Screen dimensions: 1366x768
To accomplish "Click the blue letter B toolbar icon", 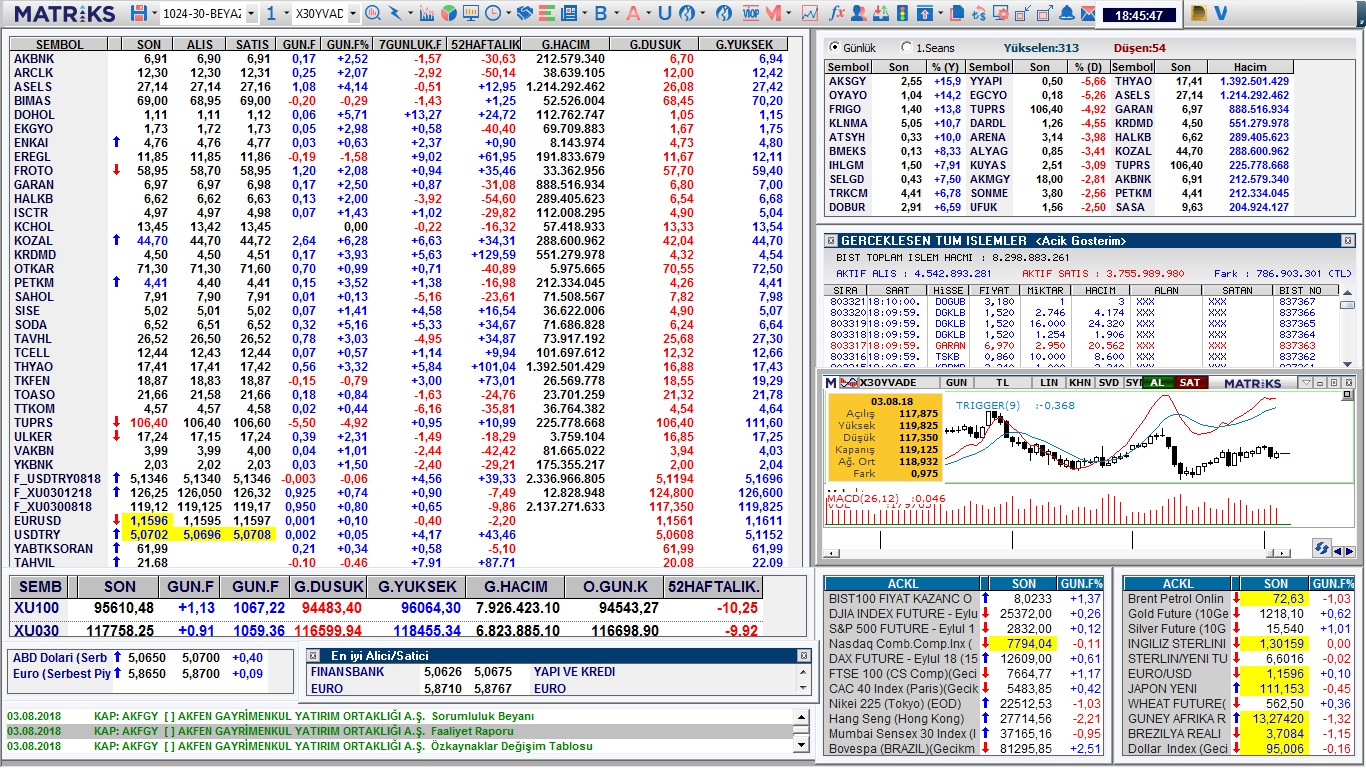I will 600,14.
